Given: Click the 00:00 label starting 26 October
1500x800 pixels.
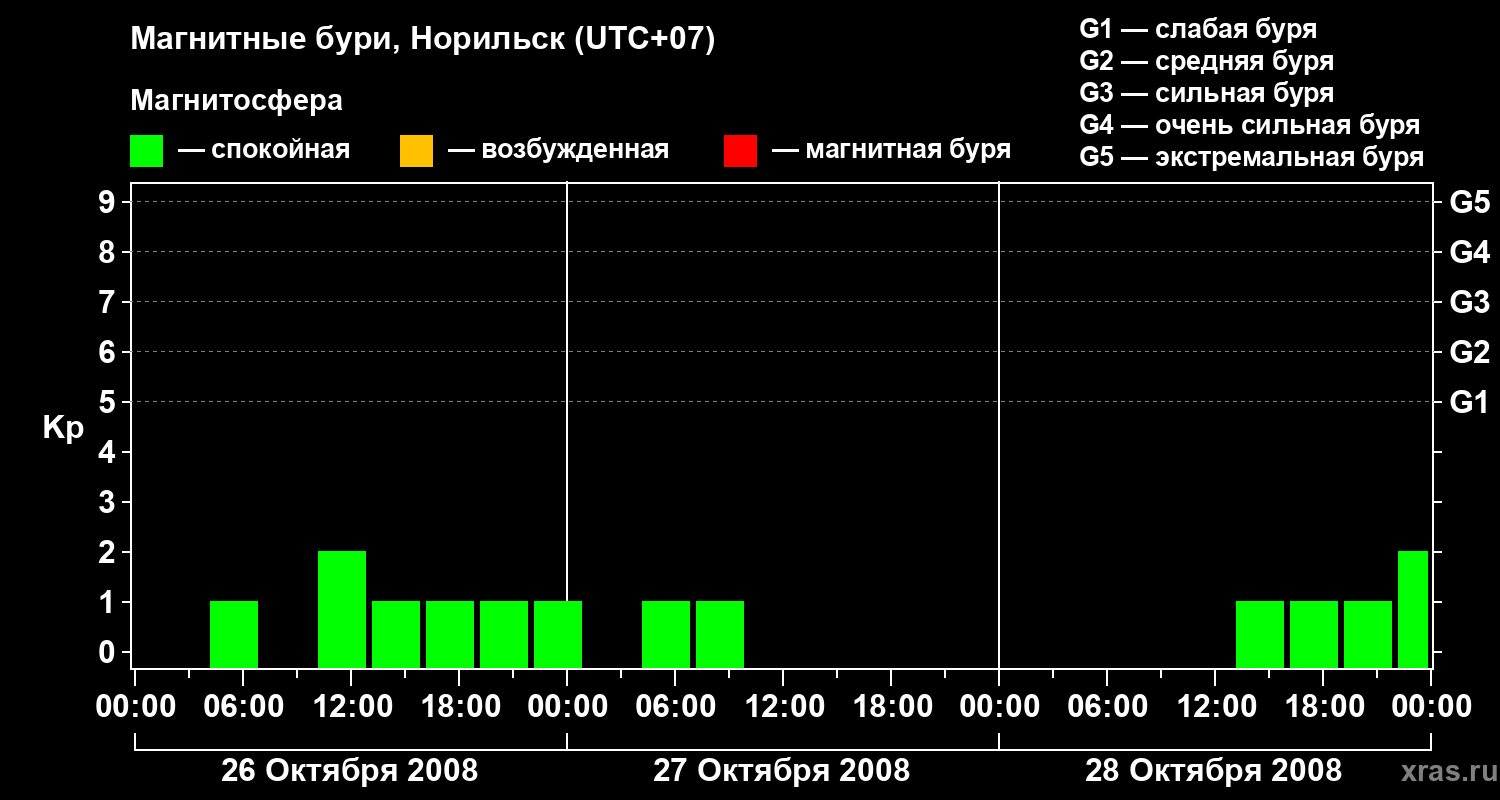Looking at the screenshot, I should (x=136, y=706).
